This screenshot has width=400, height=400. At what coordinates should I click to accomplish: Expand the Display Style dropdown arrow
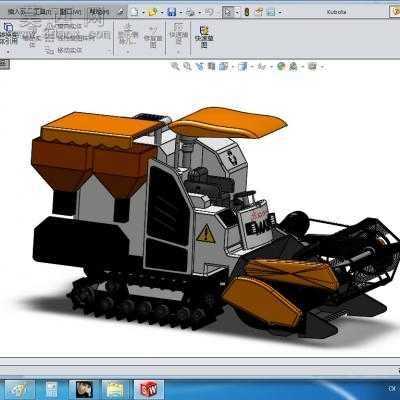[252, 67]
